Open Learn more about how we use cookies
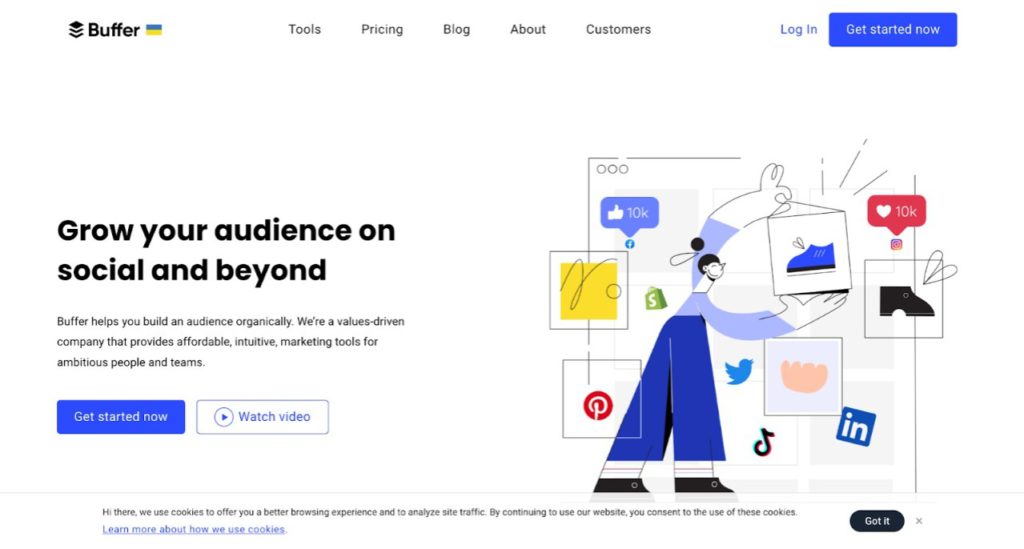Screen dimensions: 1024x549 [194, 529]
